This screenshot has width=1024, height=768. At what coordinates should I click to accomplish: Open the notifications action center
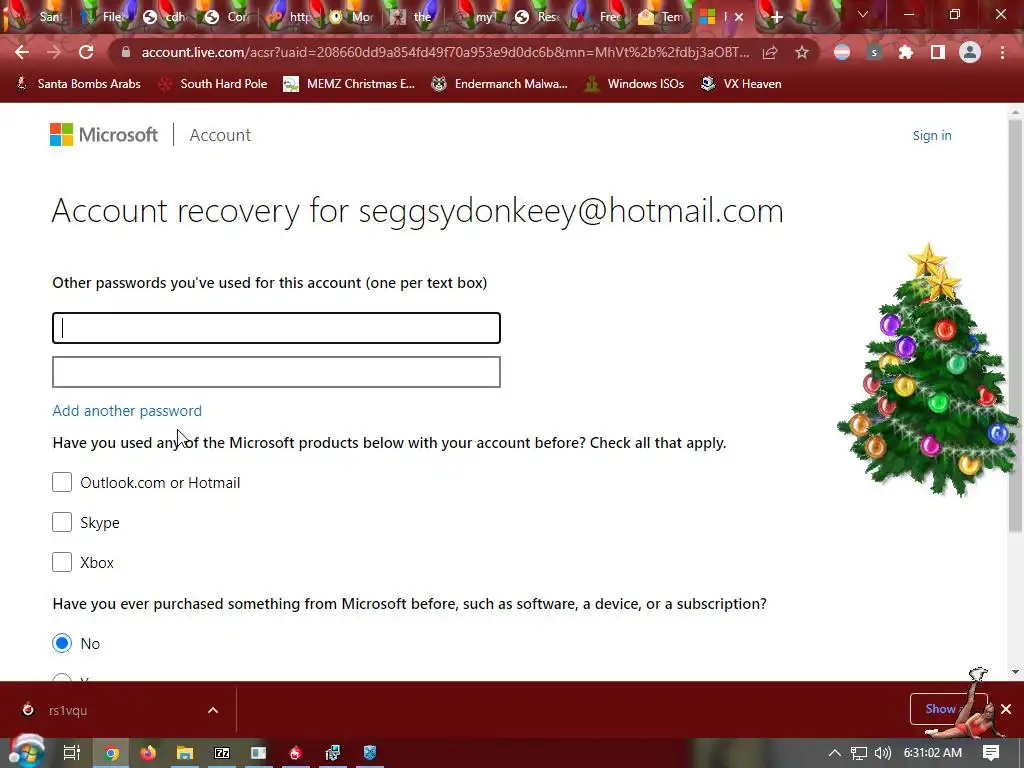(991, 753)
